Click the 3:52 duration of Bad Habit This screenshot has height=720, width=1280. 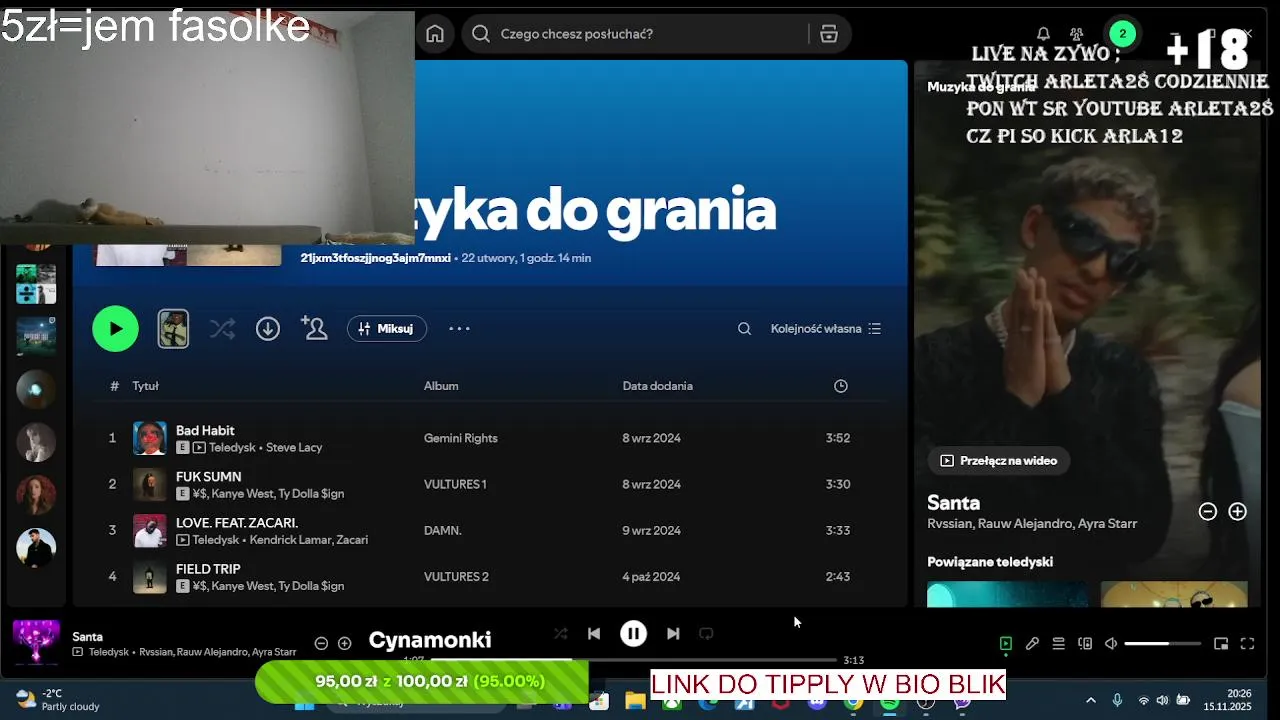pyautogui.click(x=838, y=438)
